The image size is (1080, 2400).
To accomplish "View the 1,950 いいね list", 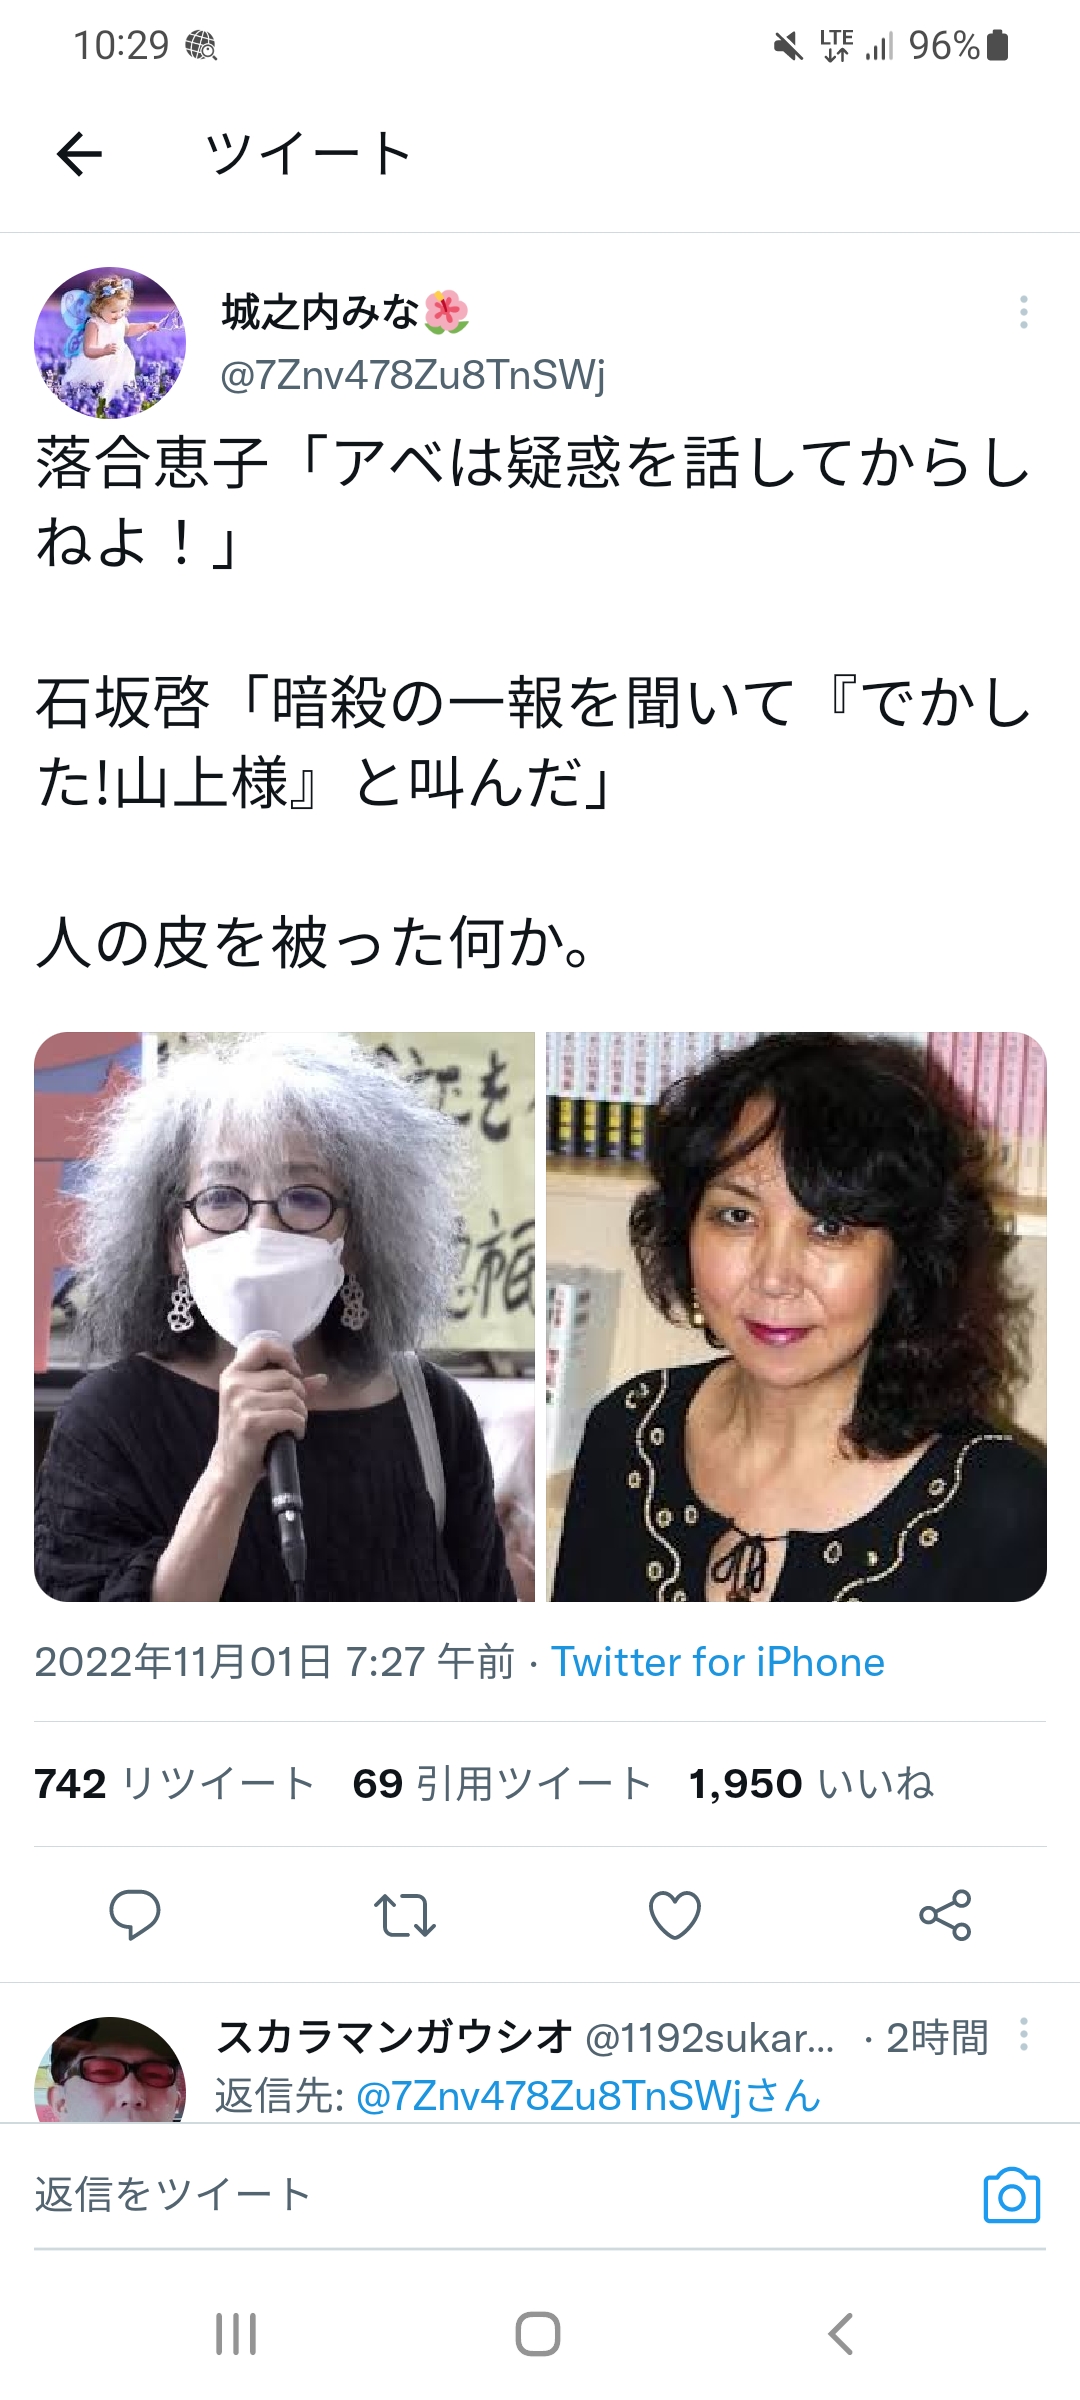I will point(811,1783).
